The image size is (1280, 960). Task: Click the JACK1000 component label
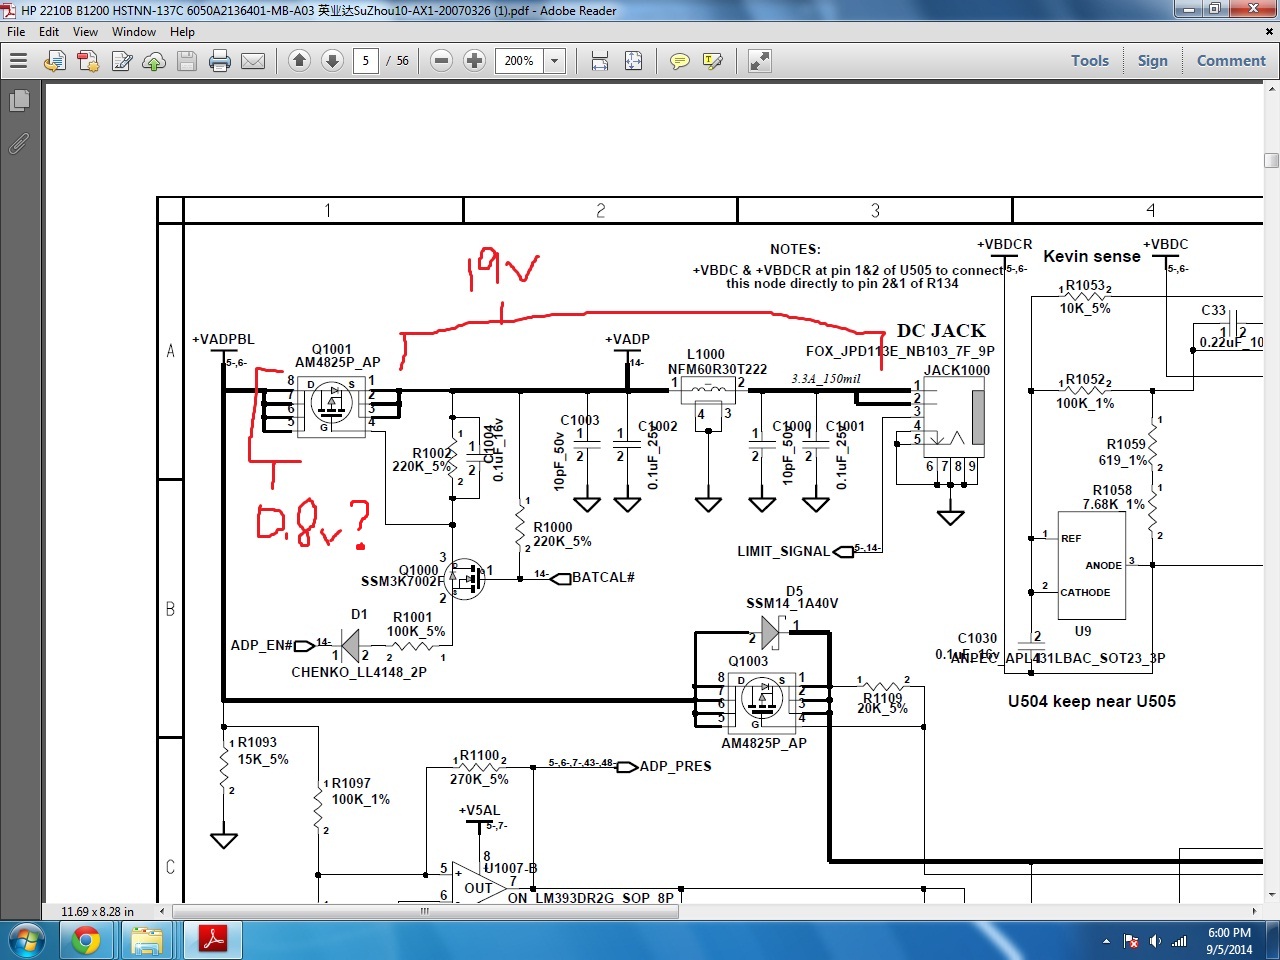957,370
